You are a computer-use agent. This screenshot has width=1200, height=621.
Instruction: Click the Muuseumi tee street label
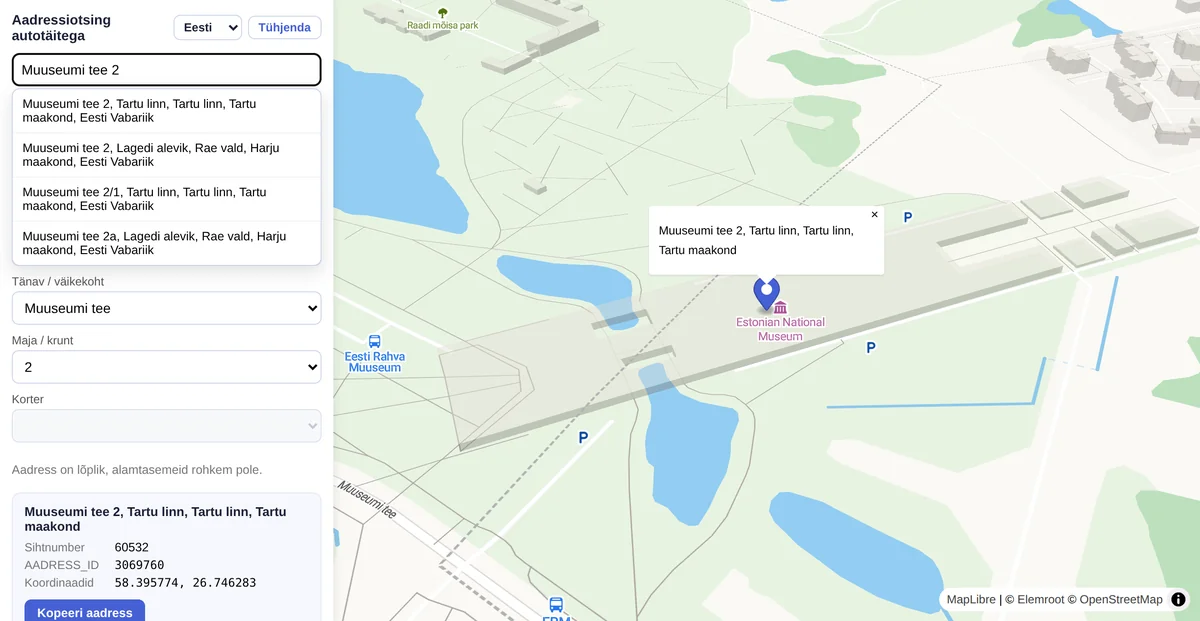[367, 500]
